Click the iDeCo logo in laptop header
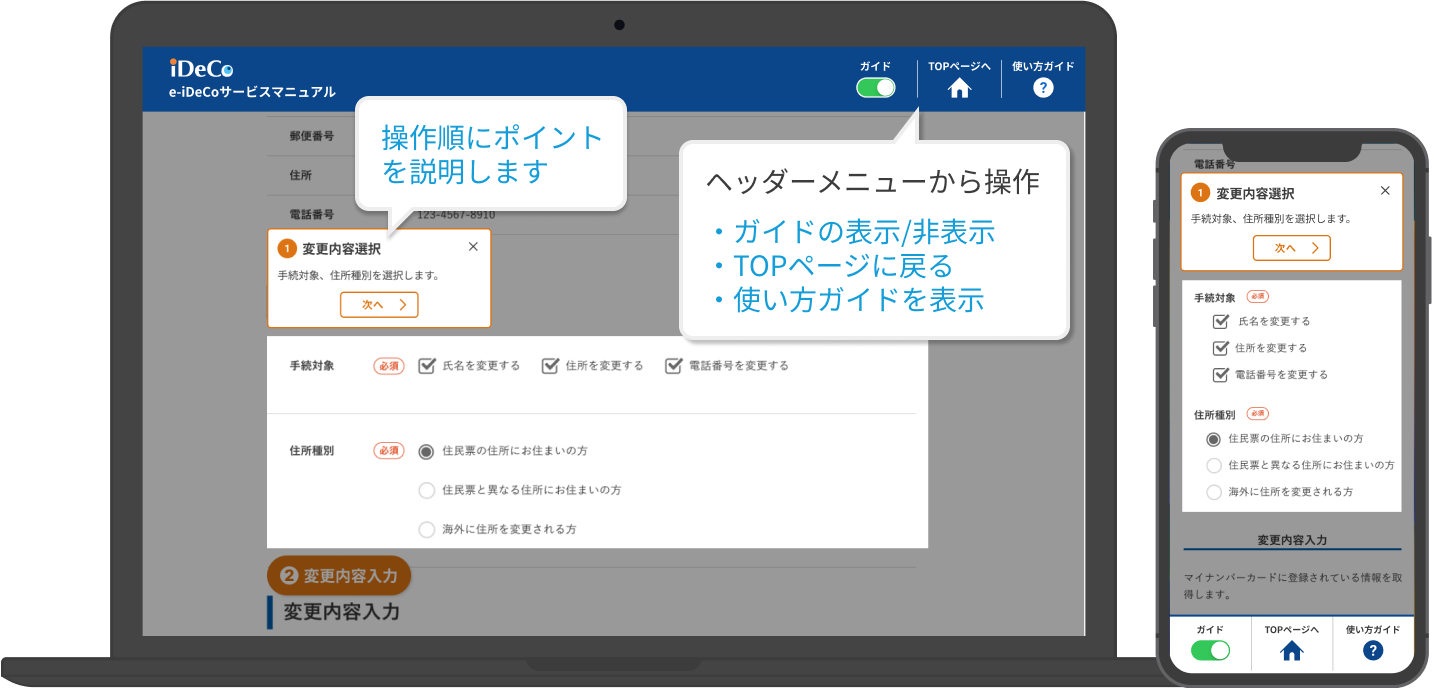The image size is (1434, 688). [201, 68]
